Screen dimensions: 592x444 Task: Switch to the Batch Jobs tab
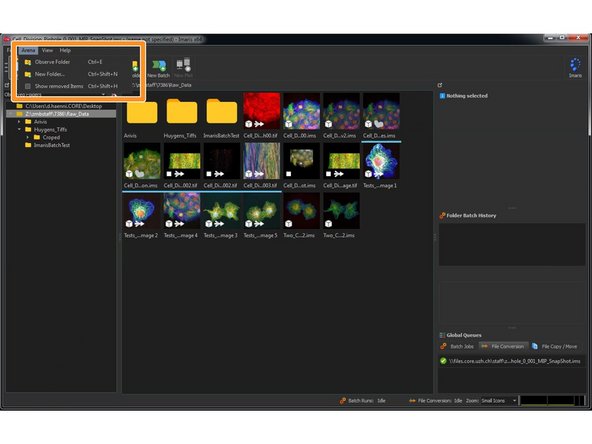457,346
